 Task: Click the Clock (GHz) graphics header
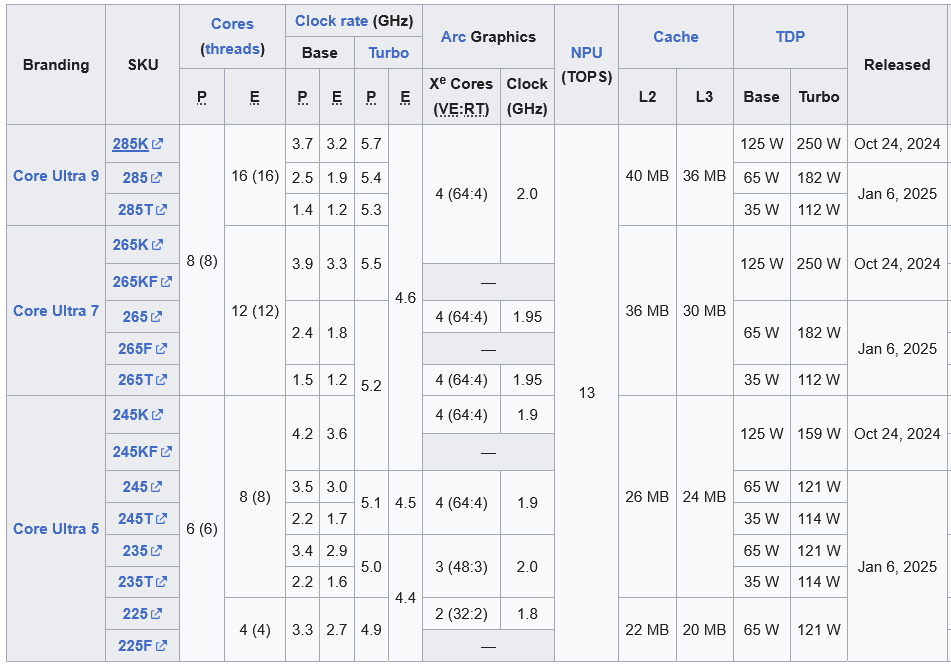click(x=527, y=97)
